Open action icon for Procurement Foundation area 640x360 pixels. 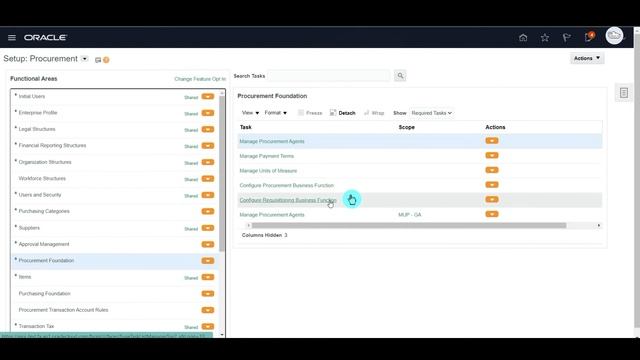[208, 261]
